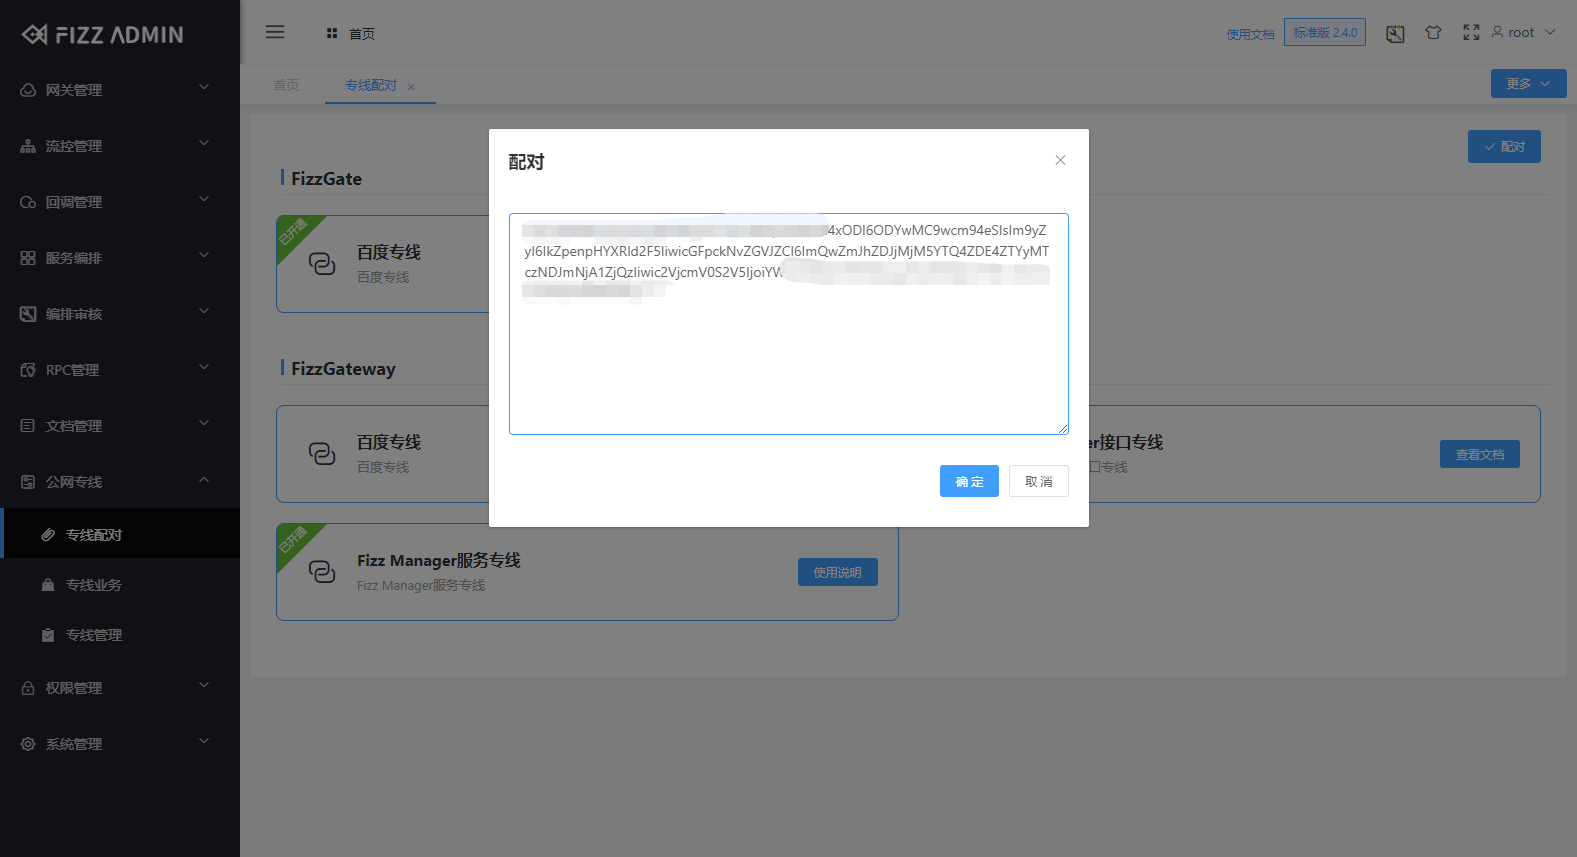Click the 配对 button at top right
Viewport: 1577px width, 857px height.
[1504, 146]
